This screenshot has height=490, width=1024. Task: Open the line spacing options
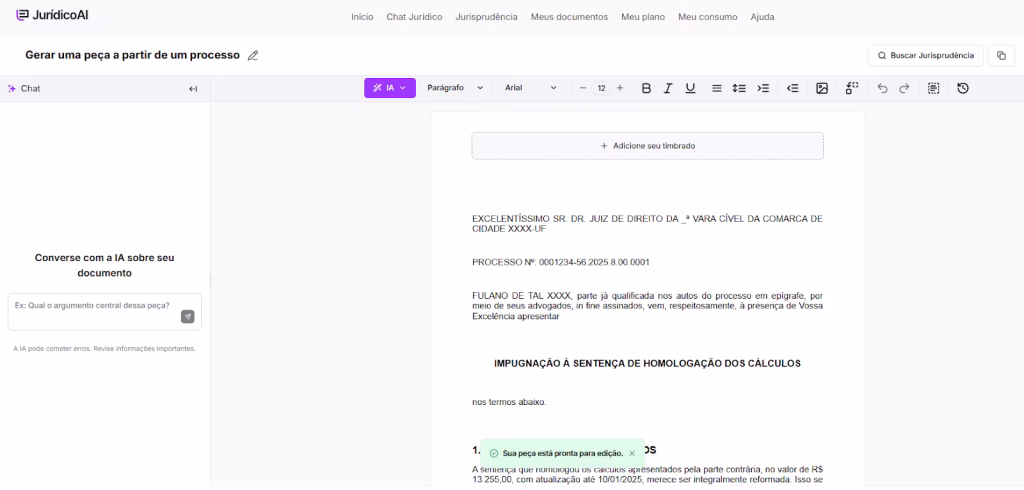point(739,88)
